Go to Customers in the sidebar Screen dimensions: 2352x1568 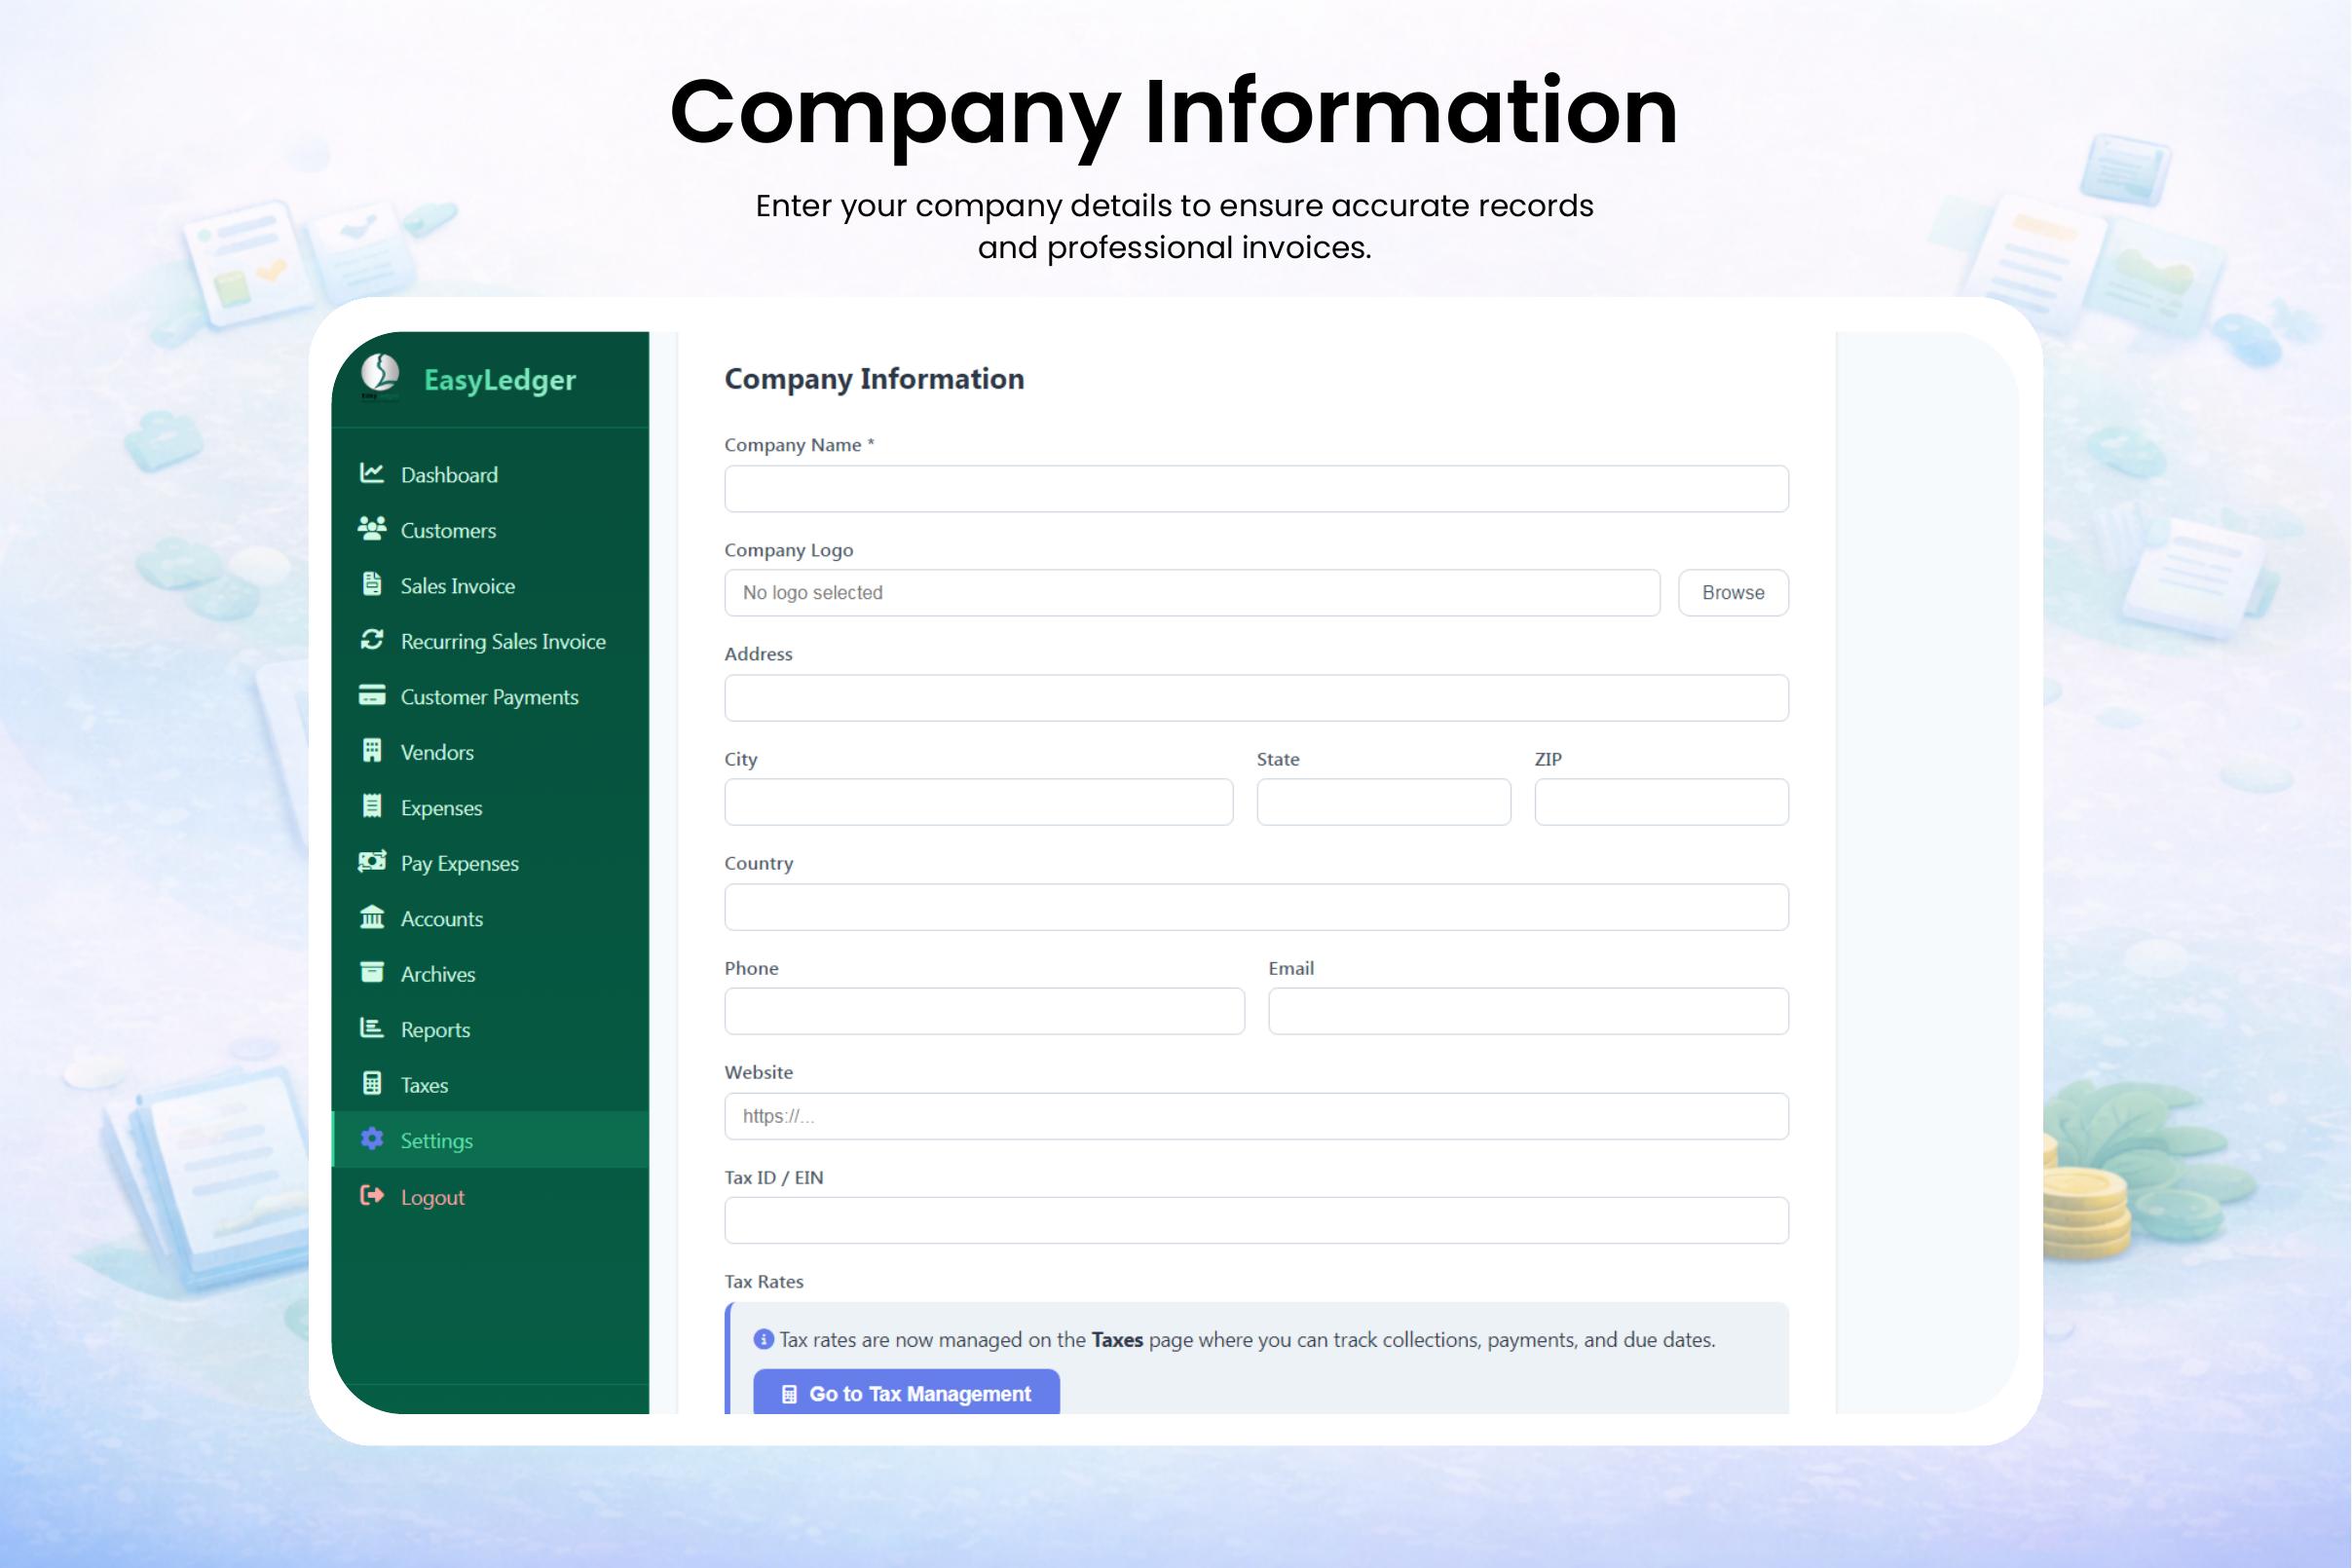(x=448, y=531)
